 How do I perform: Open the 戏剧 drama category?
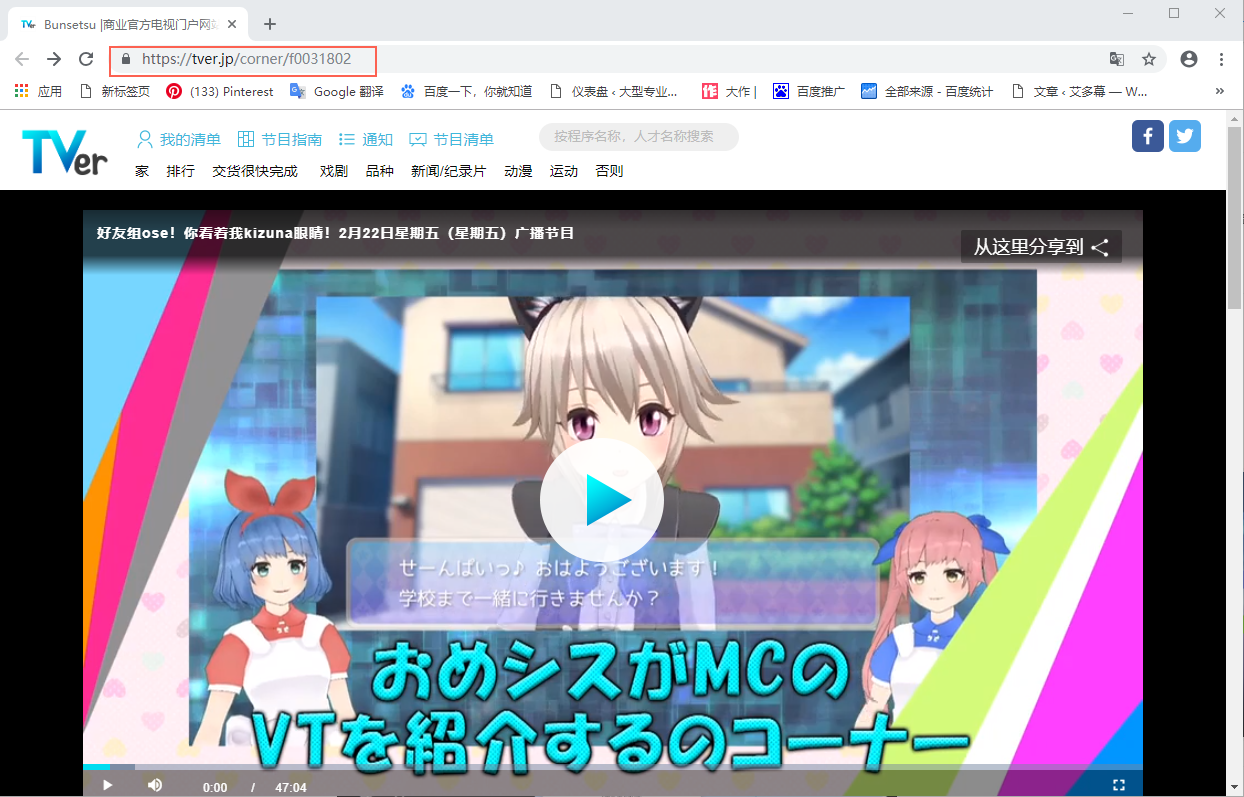334,171
